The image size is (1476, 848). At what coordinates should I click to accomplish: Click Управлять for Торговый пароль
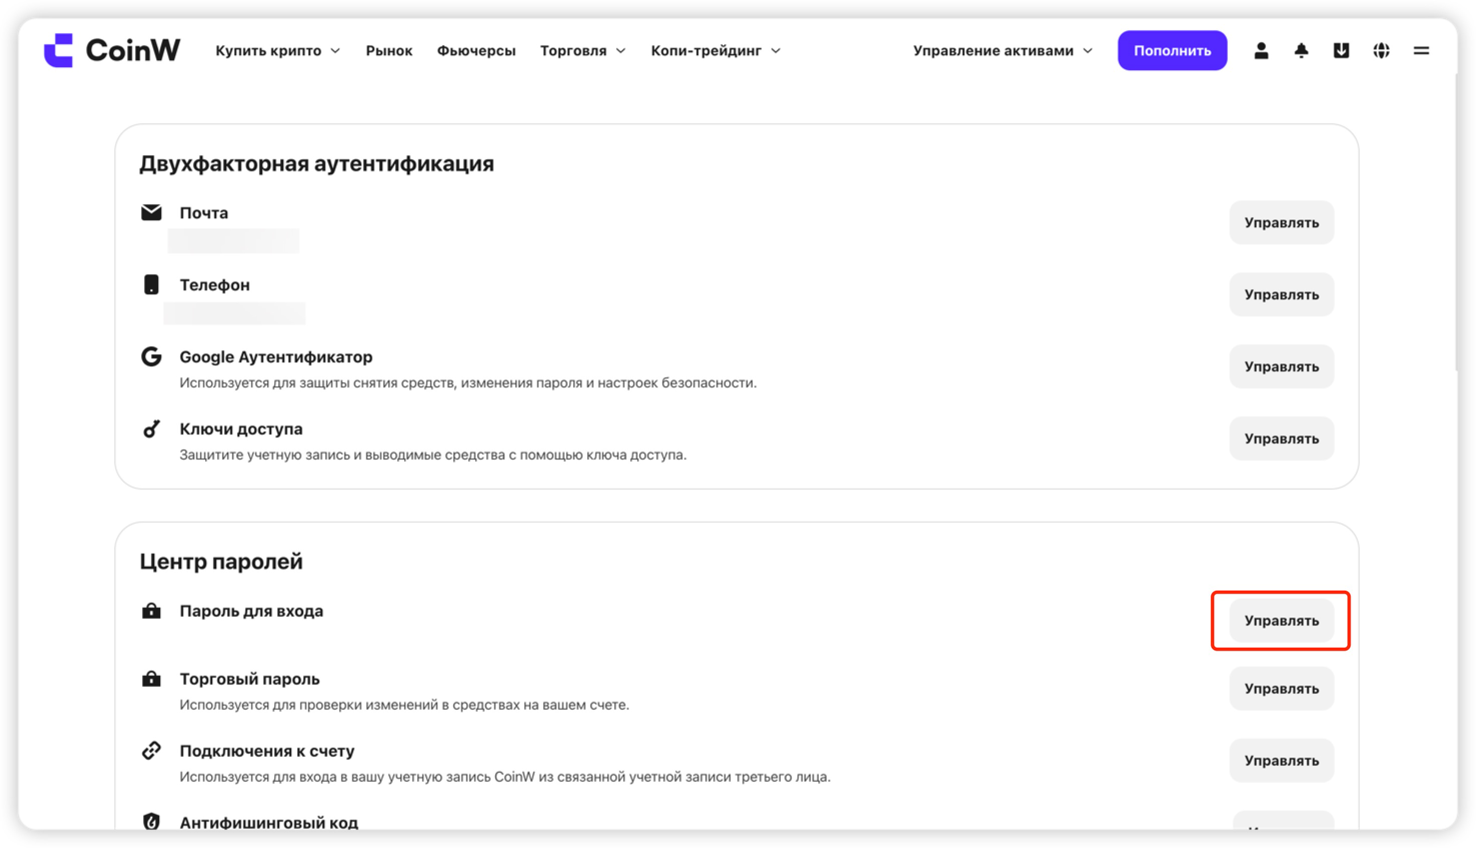coord(1281,688)
